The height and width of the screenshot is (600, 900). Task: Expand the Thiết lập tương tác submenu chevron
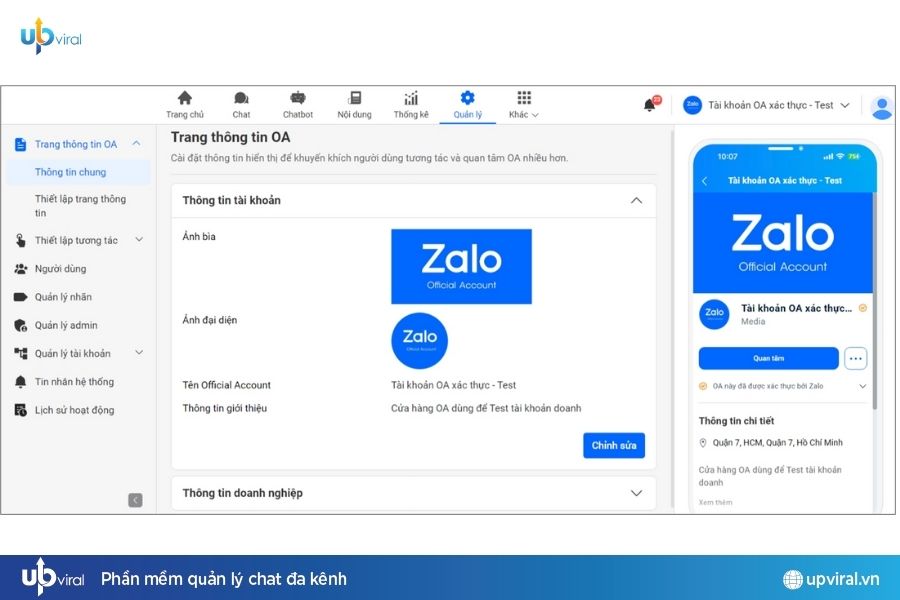click(x=139, y=240)
